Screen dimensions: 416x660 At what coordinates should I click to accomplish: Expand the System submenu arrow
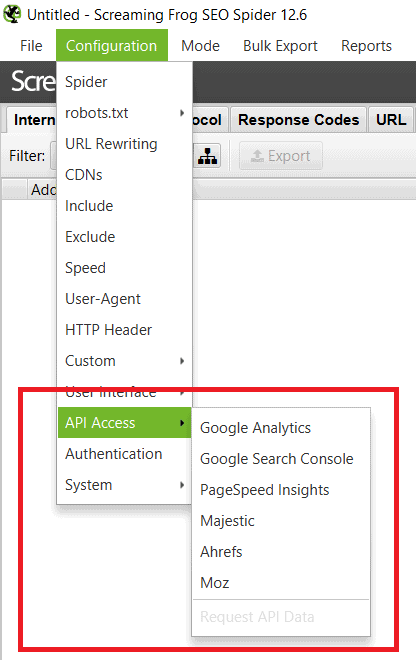[182, 485]
